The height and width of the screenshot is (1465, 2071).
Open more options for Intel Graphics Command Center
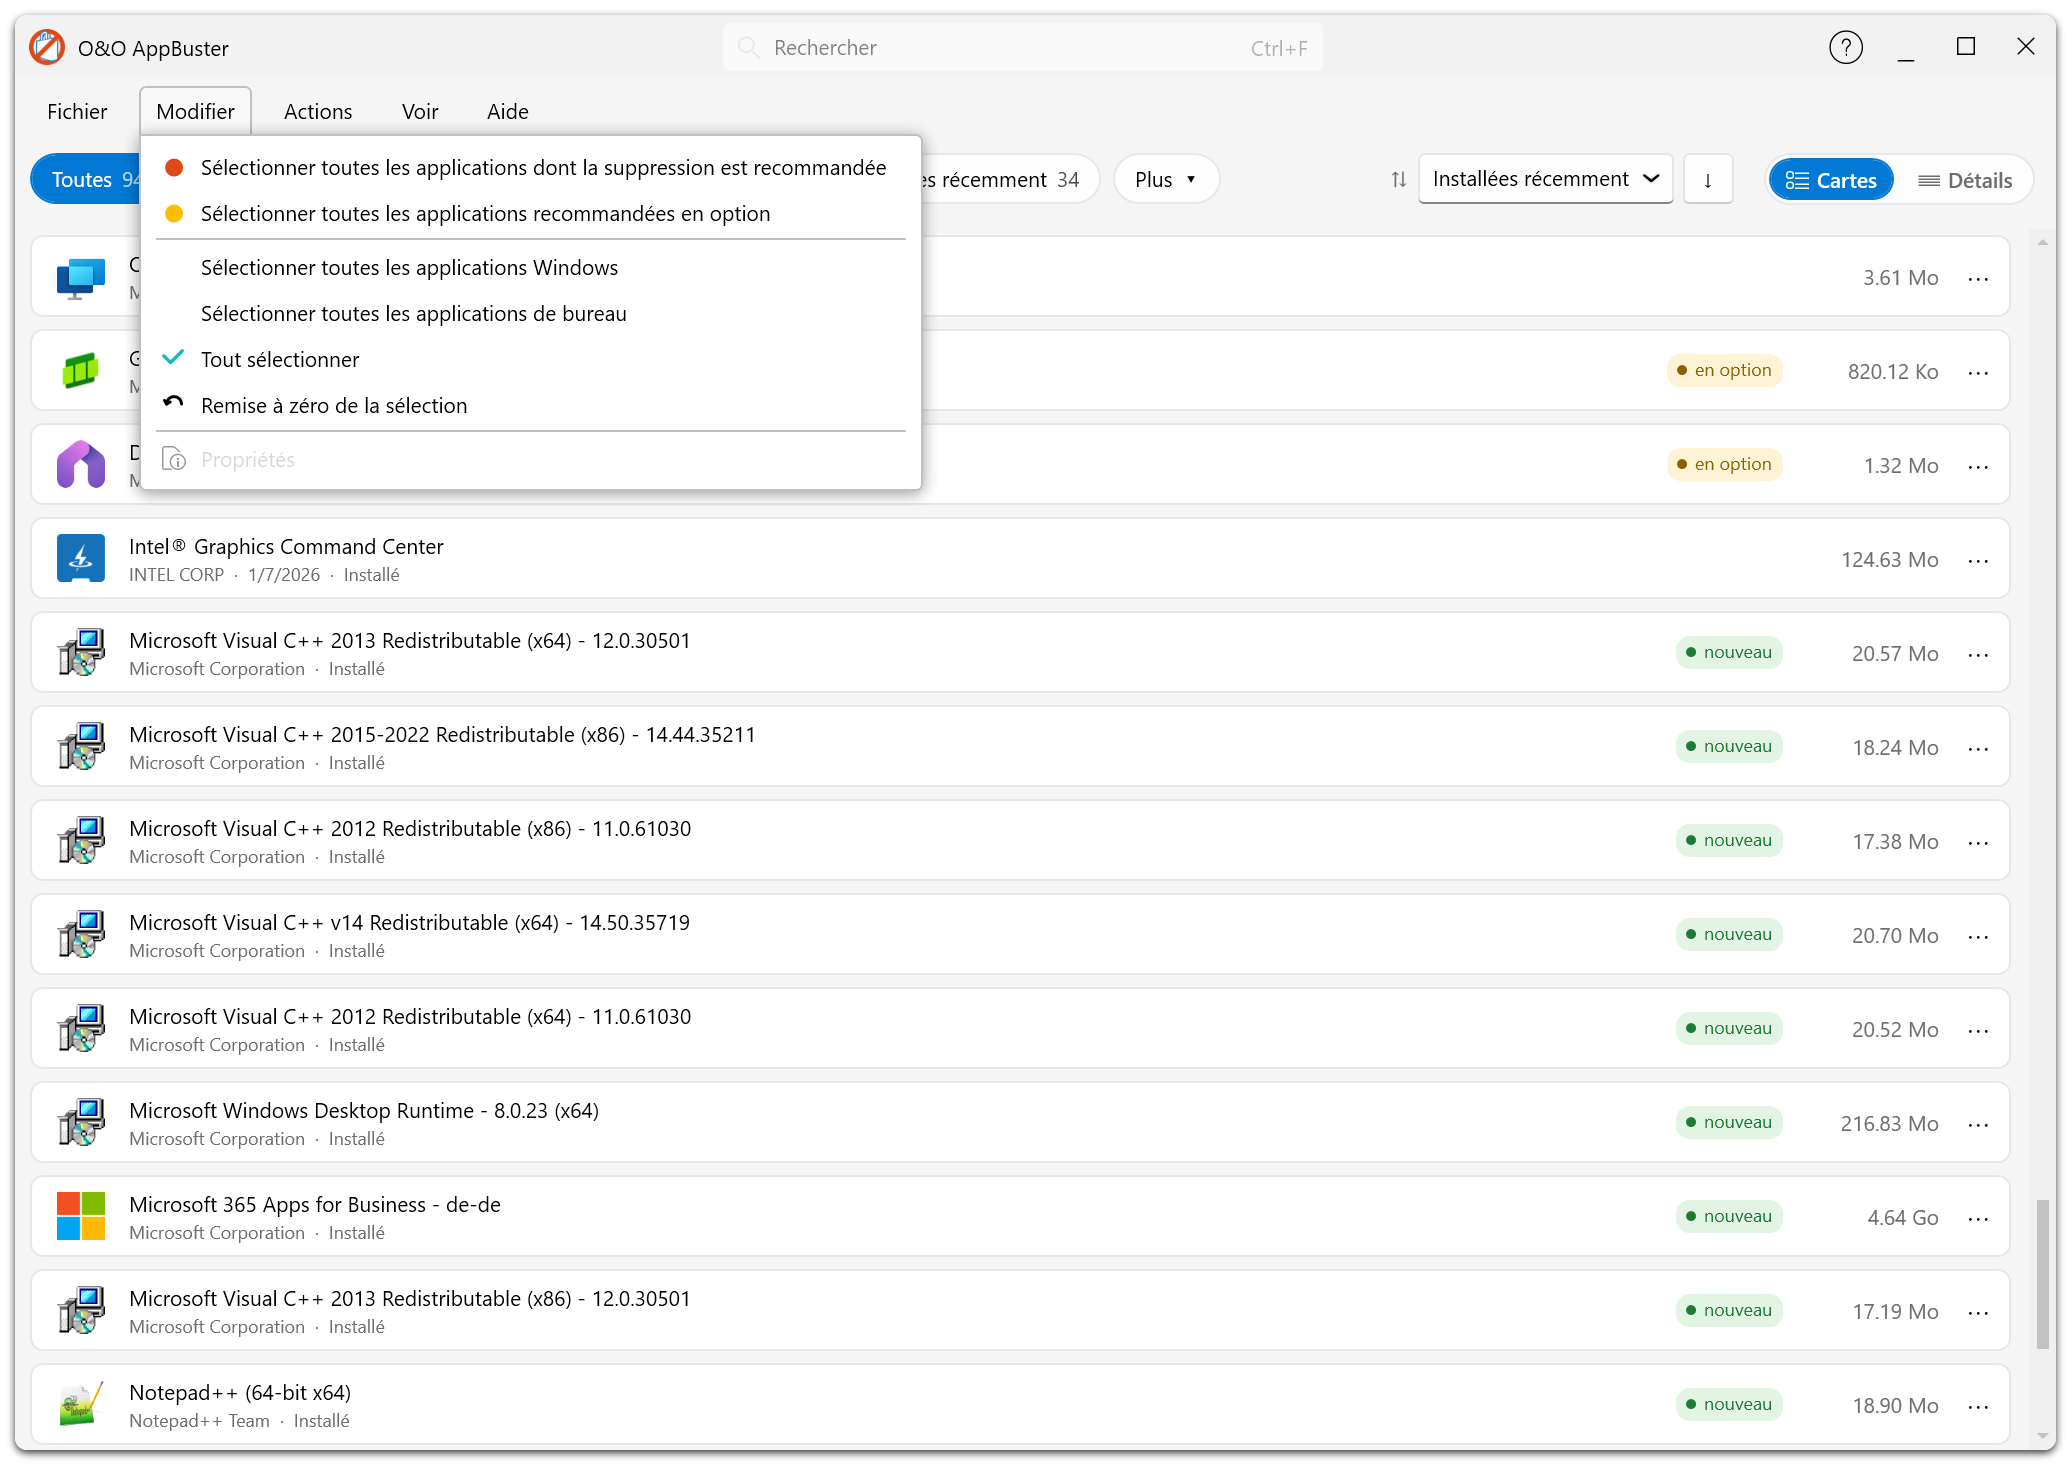[x=1978, y=560]
